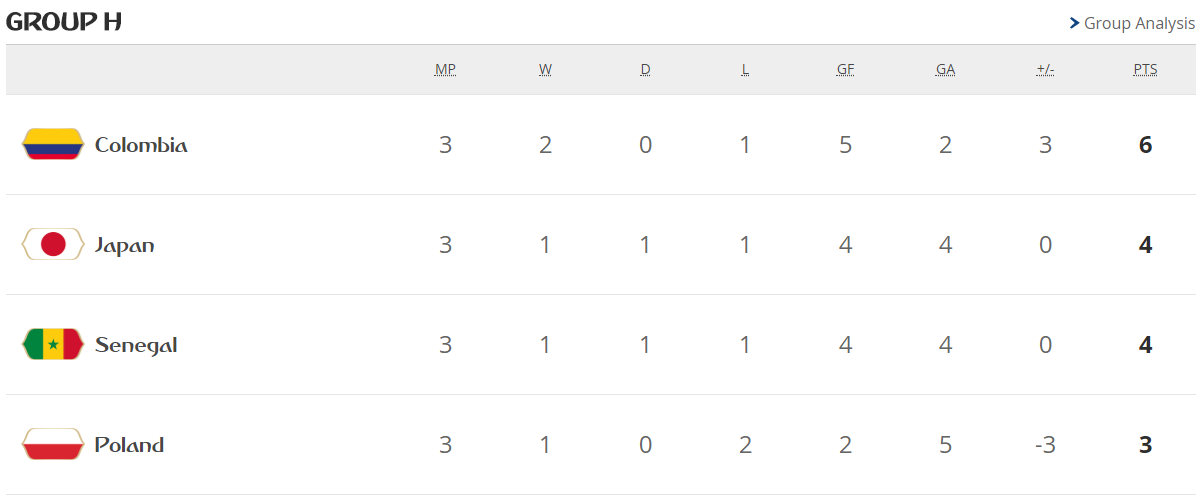Click the Colombia flag icon

coord(52,145)
